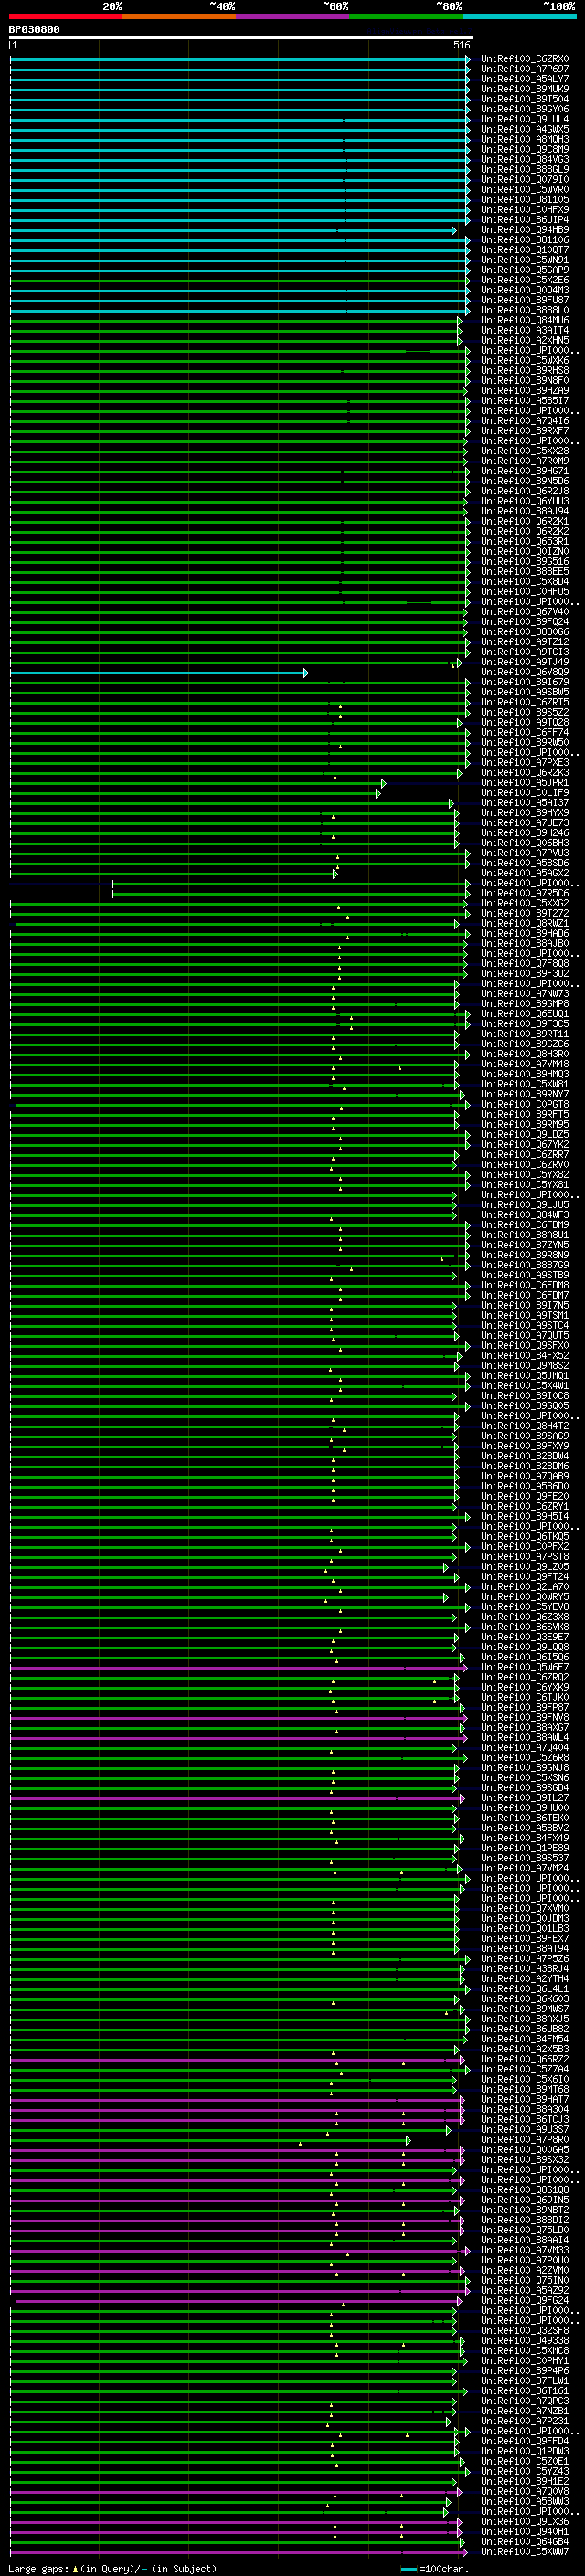Select label UniRef100_A2XHN5
585x2576 pixels.
525,340
